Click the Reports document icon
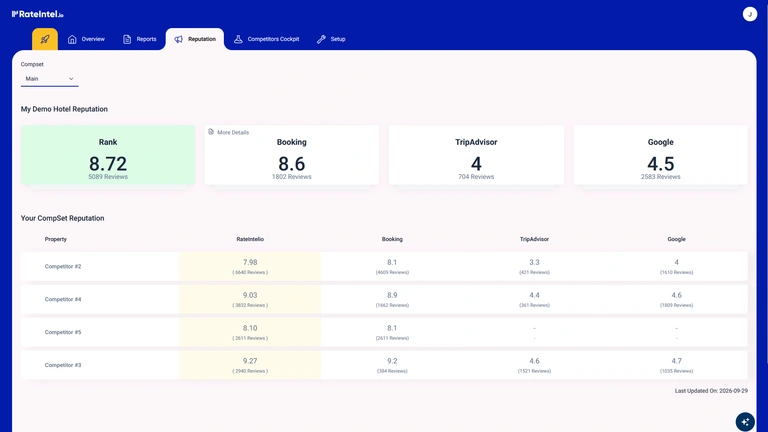Image resolution: width=768 pixels, height=432 pixels. point(127,39)
